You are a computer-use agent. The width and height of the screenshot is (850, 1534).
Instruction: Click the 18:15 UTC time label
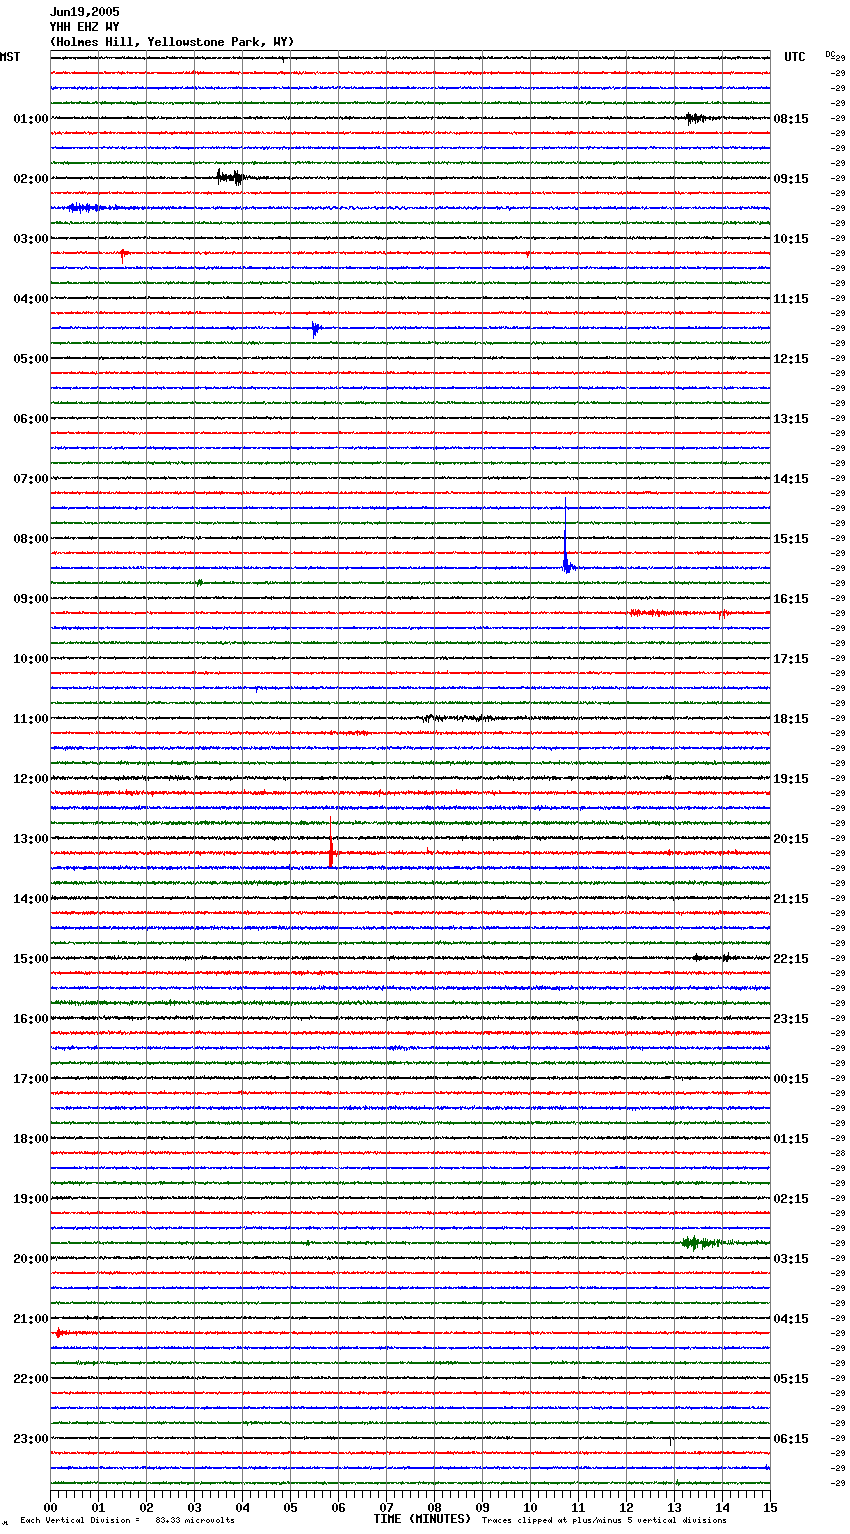point(791,719)
